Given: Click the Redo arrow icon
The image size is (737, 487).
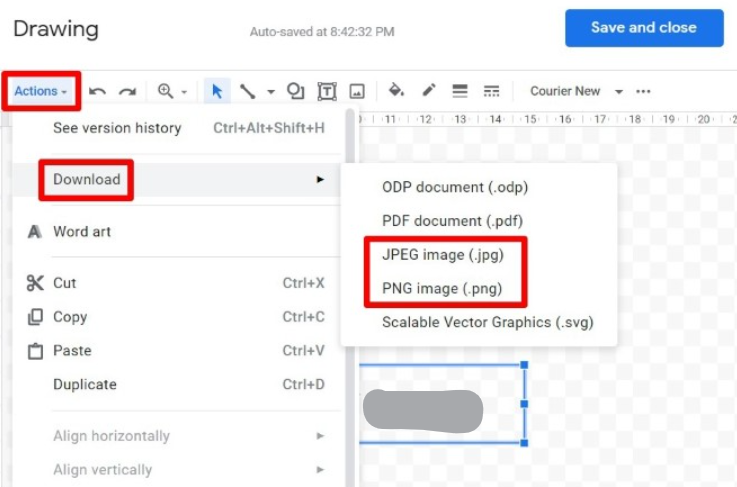Looking at the screenshot, I should (x=127, y=91).
